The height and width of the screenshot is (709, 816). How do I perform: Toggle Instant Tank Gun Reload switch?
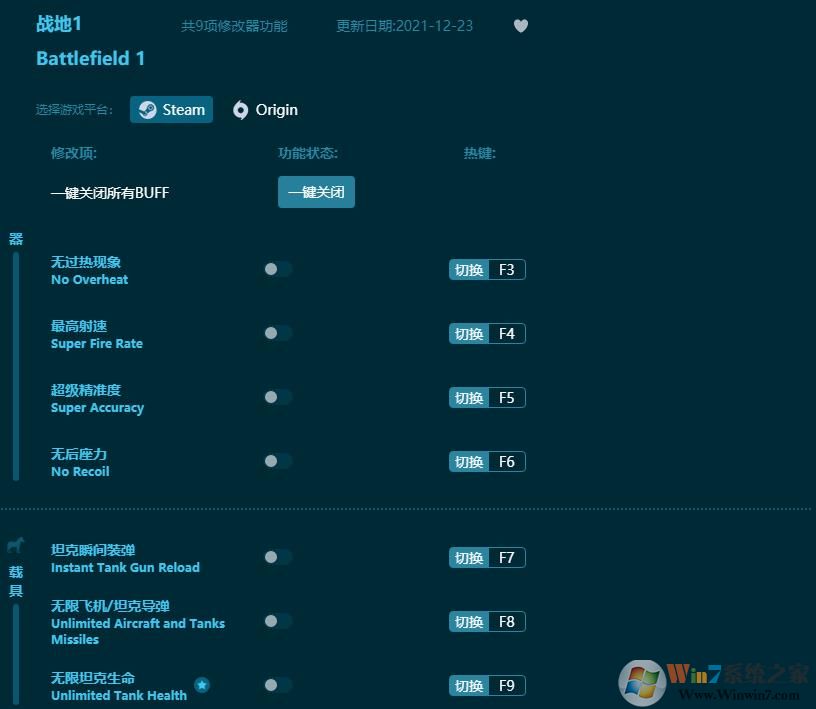coord(278,557)
